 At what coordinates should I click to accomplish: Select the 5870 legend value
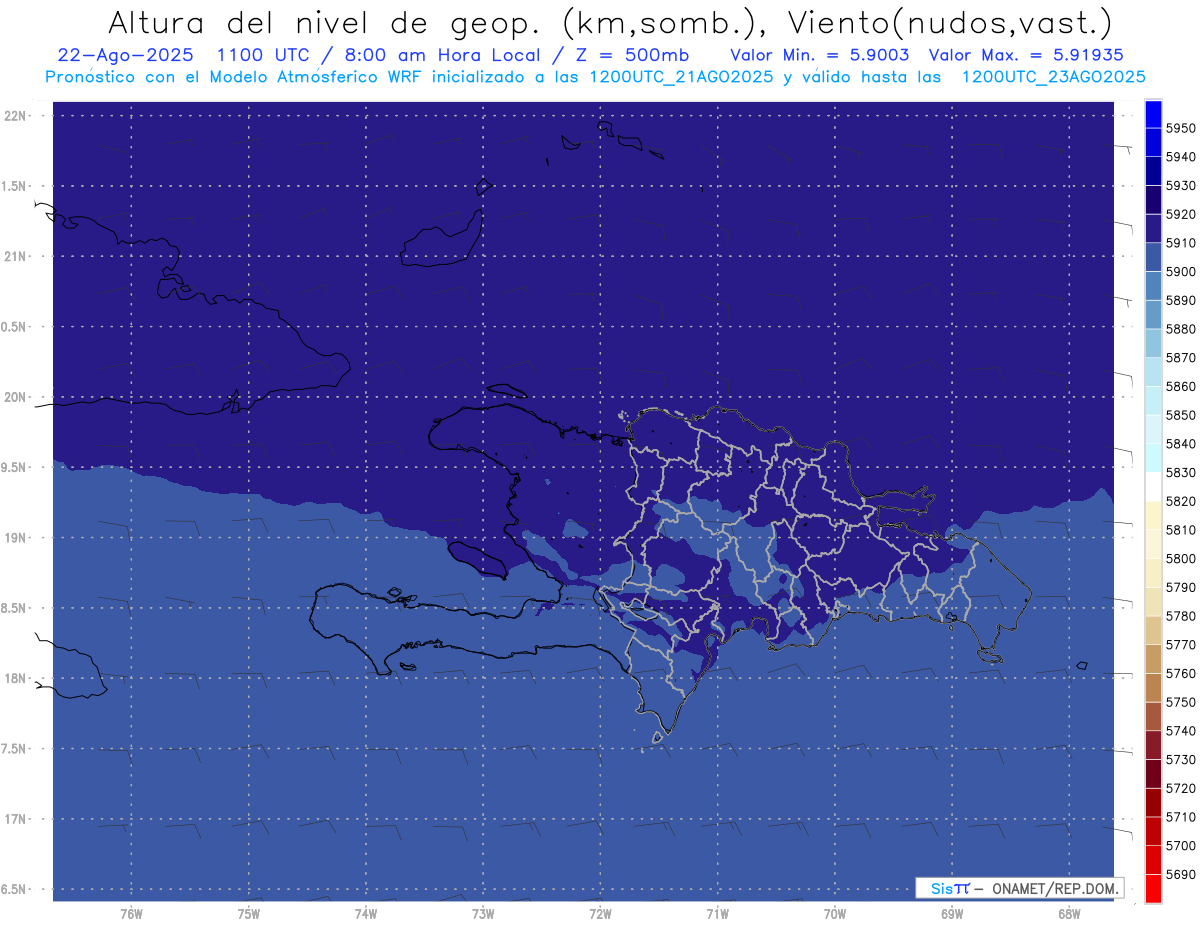click(x=1180, y=358)
